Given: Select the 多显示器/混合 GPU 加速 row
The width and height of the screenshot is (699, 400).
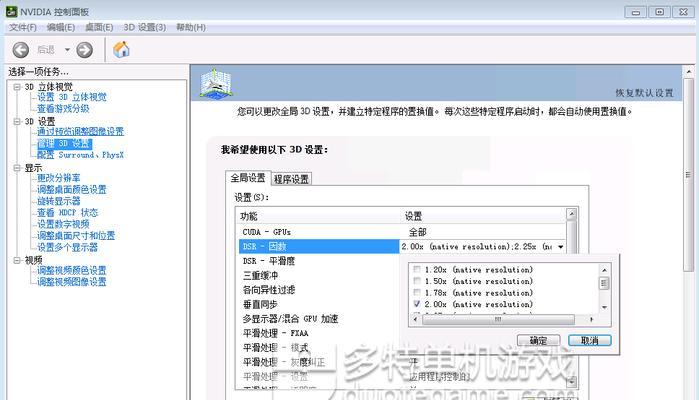Looking at the screenshot, I should [x=319, y=319].
